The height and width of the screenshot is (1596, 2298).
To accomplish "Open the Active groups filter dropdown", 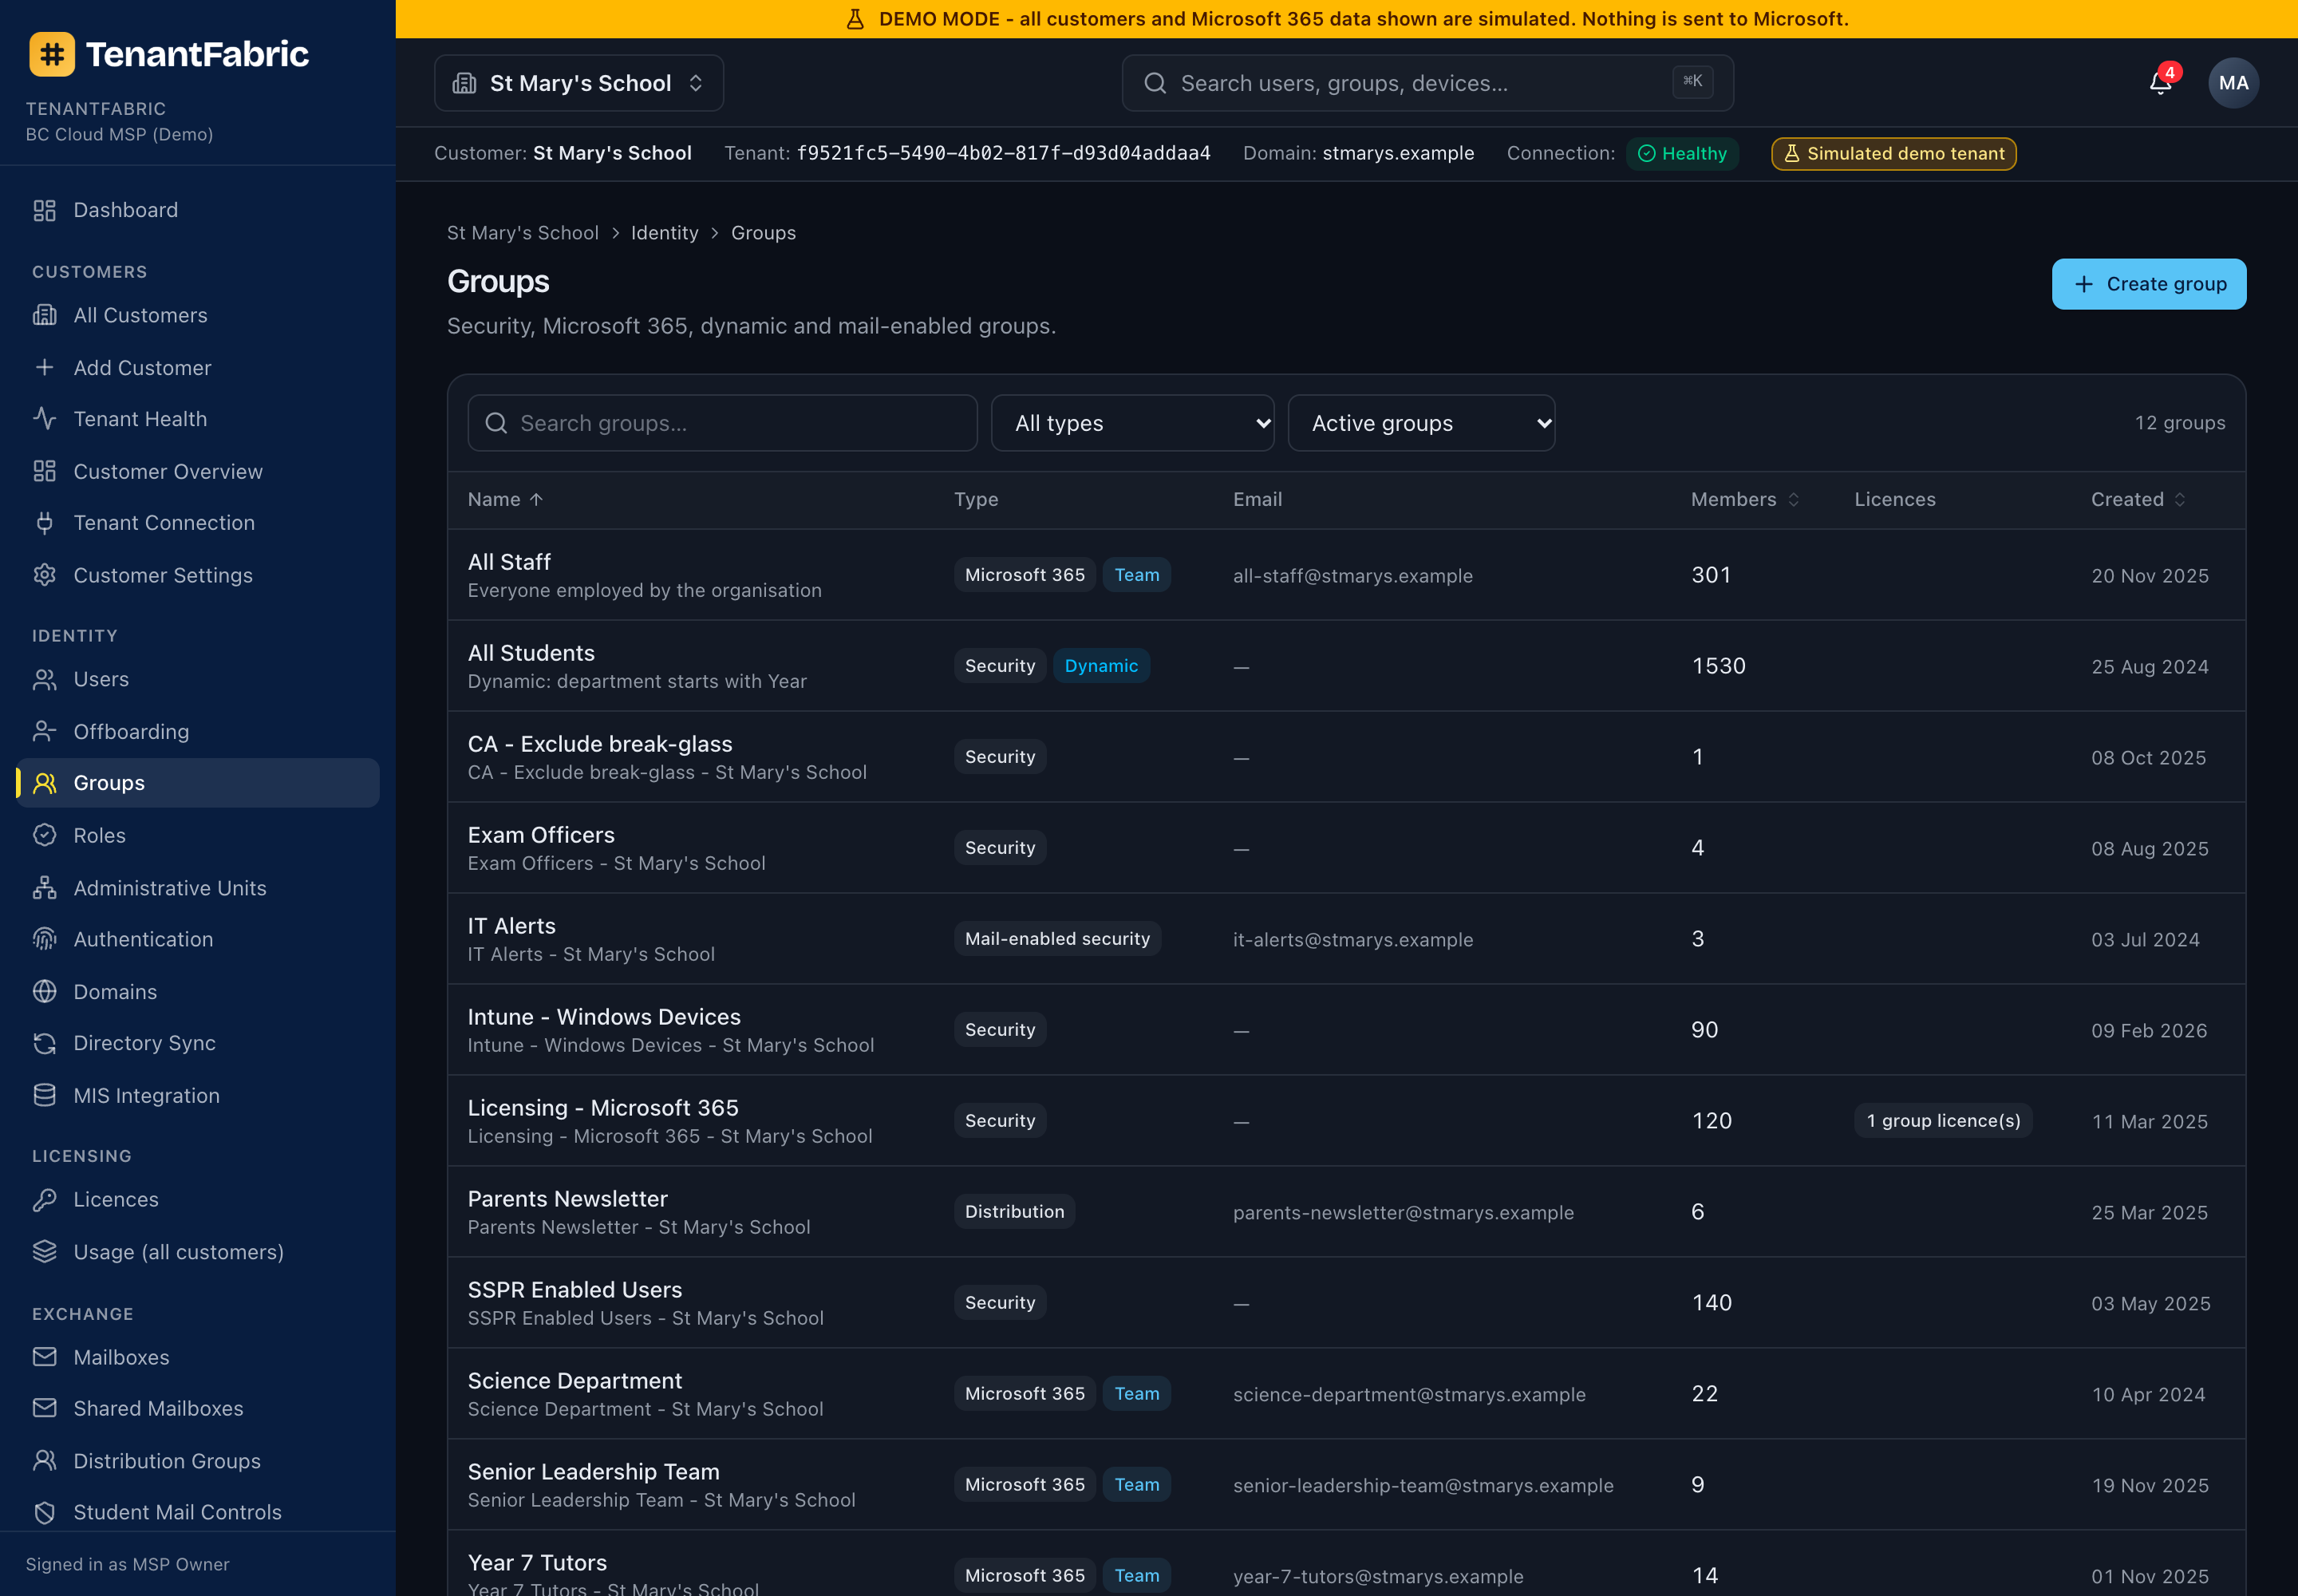I will [x=1421, y=423].
